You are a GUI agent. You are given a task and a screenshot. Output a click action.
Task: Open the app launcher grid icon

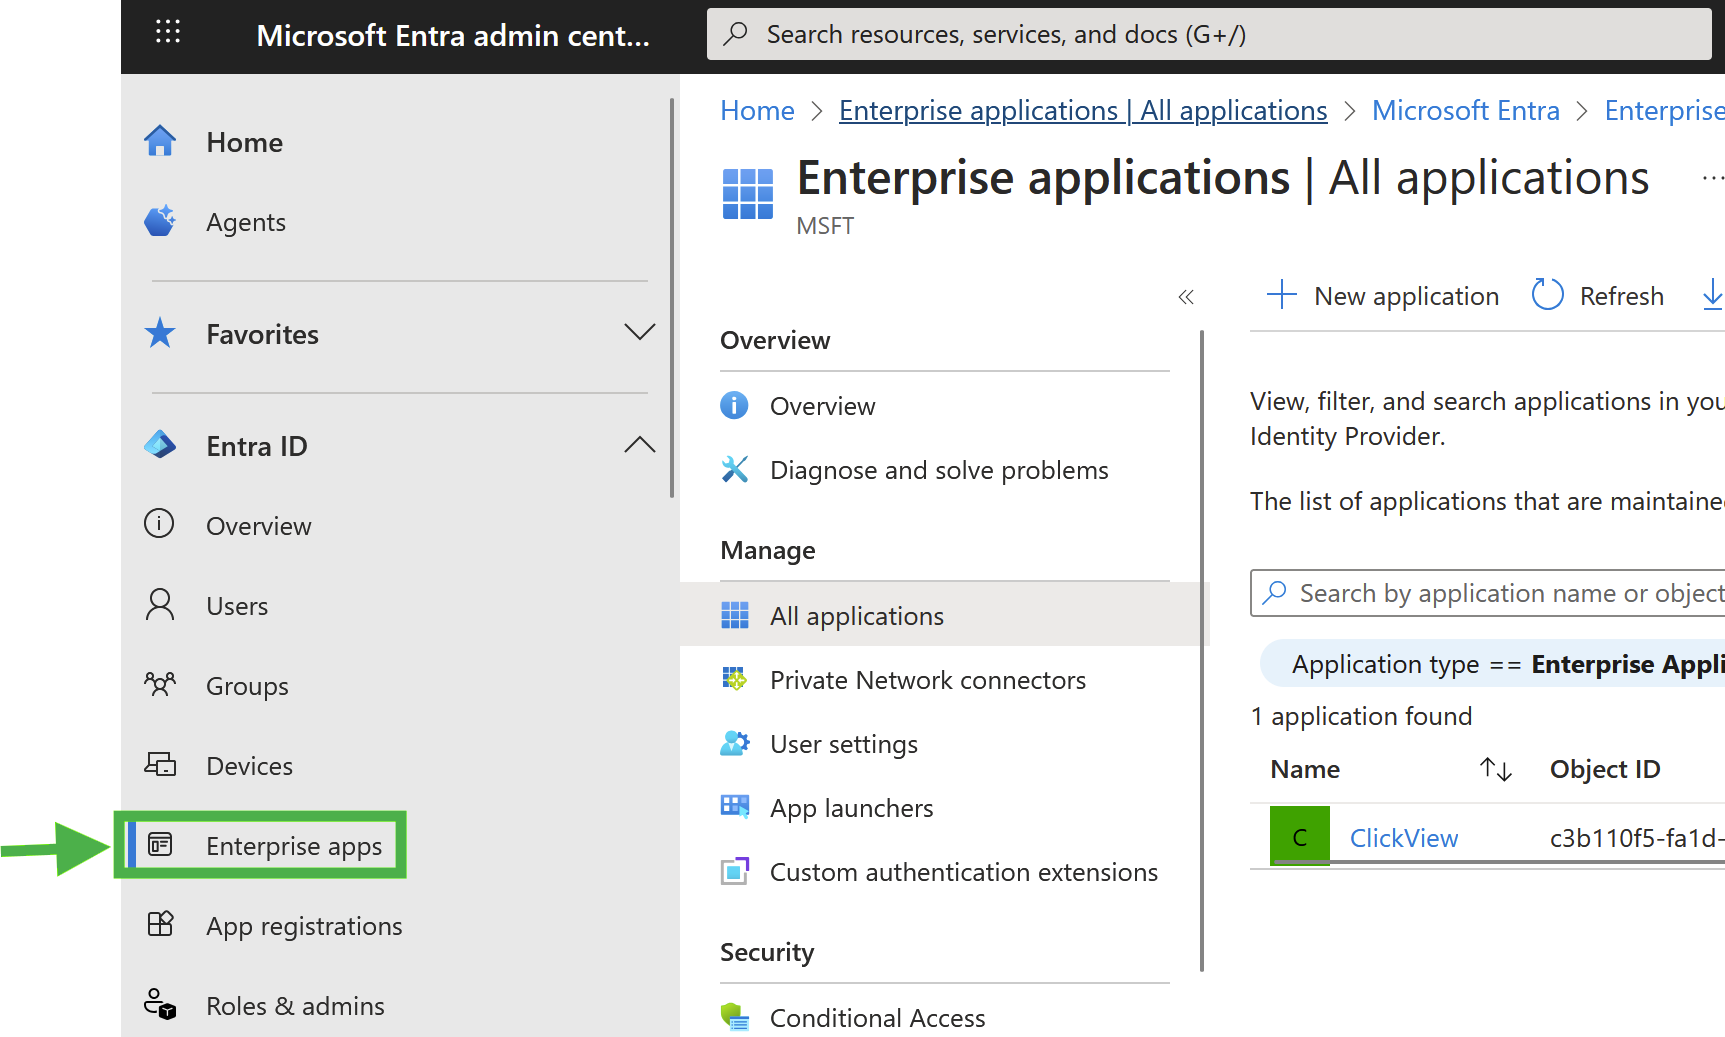[x=168, y=33]
